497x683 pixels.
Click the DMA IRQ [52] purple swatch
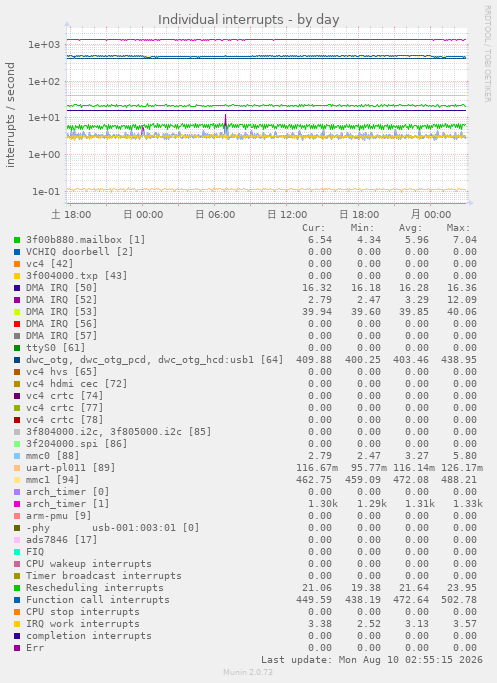click(x=17, y=300)
